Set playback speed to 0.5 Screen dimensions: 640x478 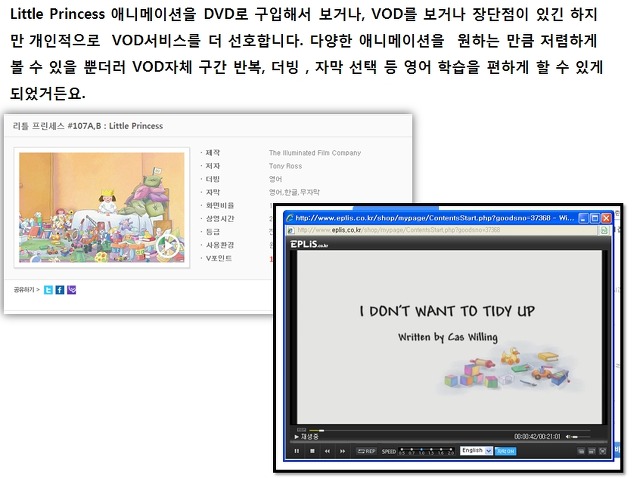click(x=402, y=451)
